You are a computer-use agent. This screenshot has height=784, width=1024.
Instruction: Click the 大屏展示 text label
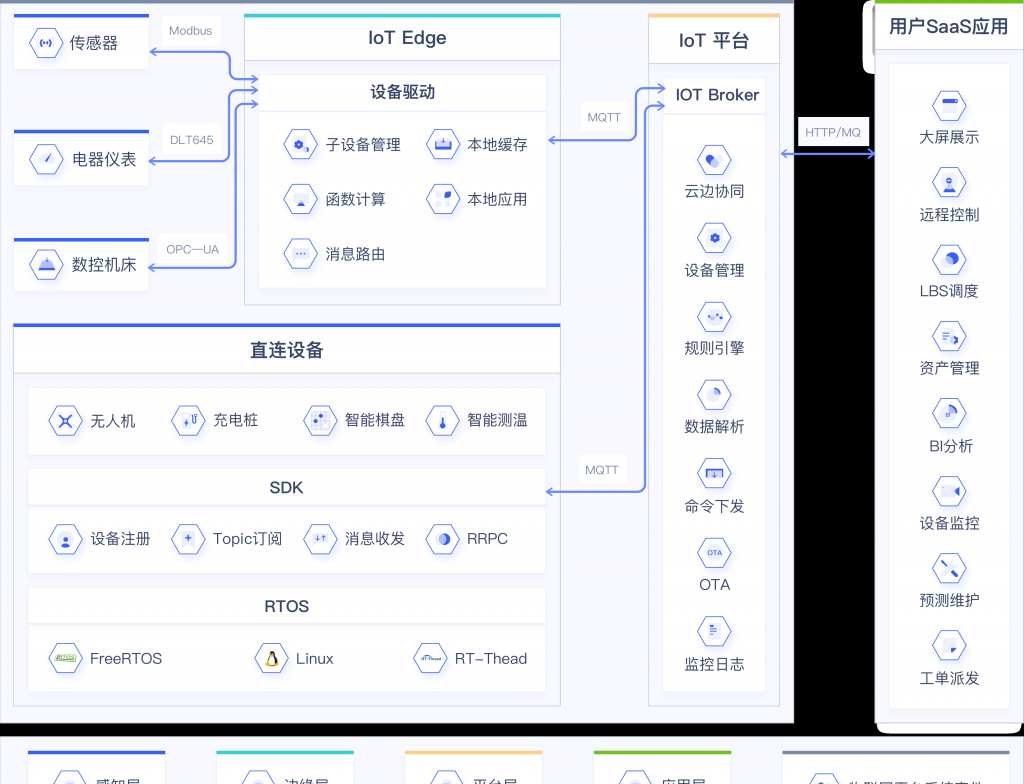click(x=950, y=137)
